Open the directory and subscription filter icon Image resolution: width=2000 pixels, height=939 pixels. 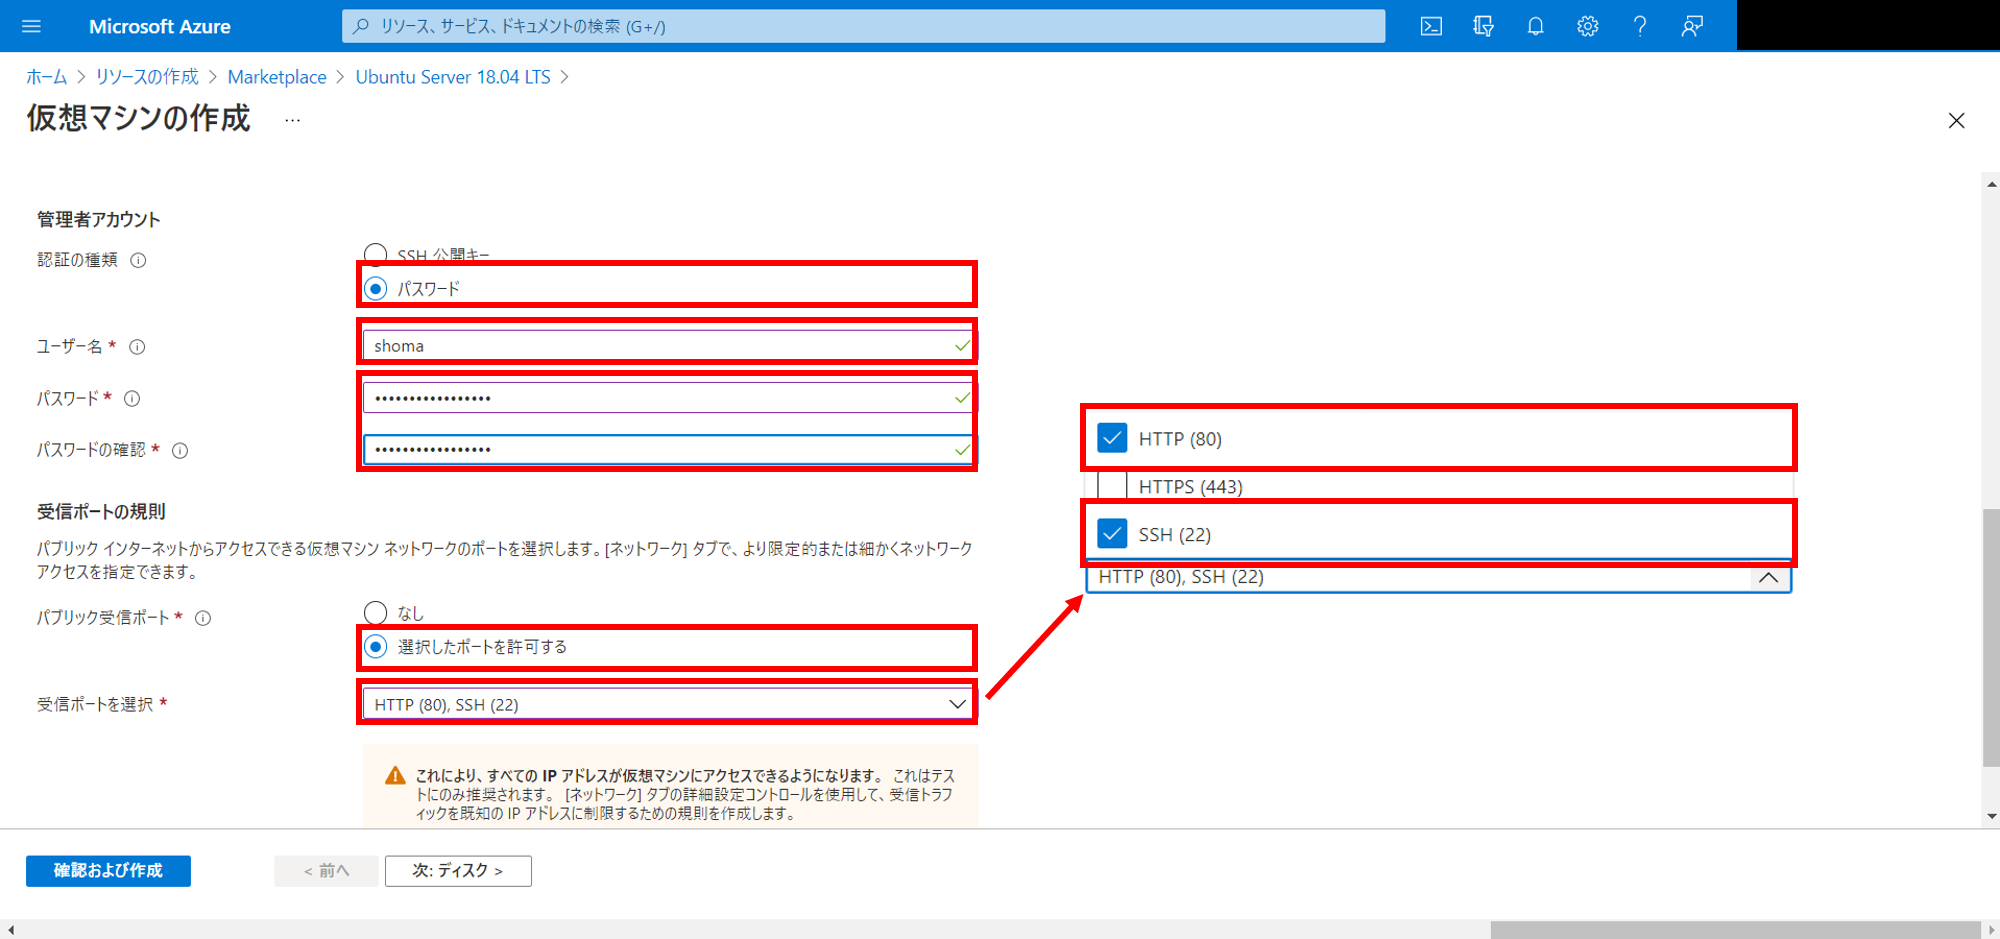coord(1483,26)
